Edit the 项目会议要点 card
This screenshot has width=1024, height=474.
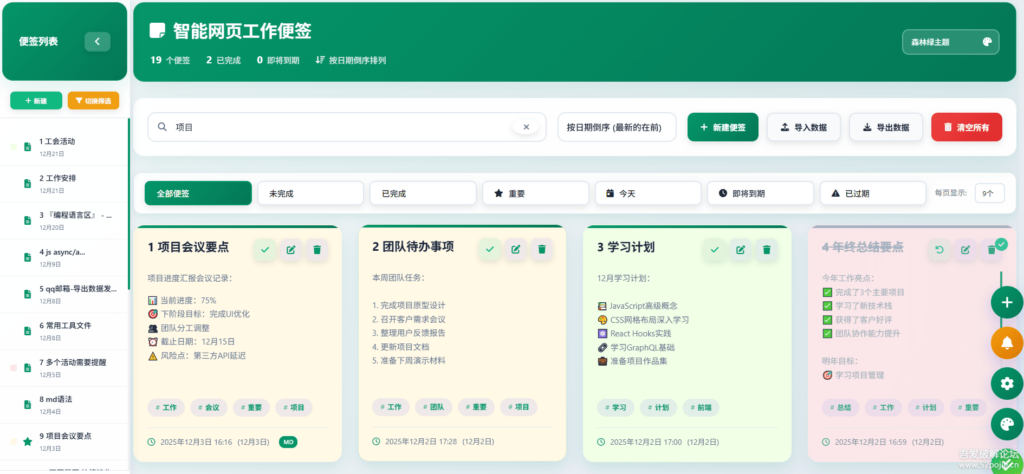(x=291, y=249)
